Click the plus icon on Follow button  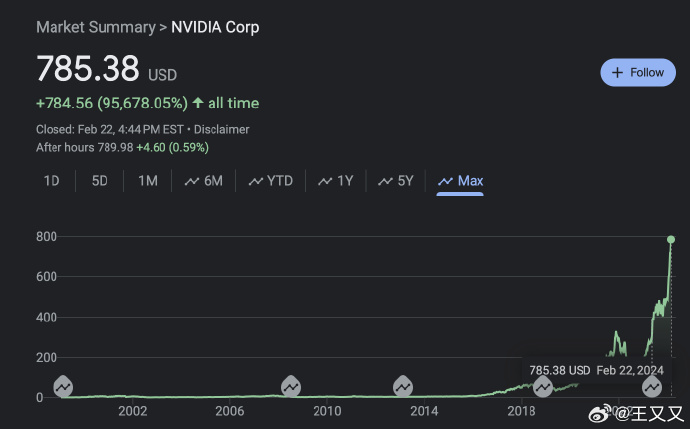[617, 73]
